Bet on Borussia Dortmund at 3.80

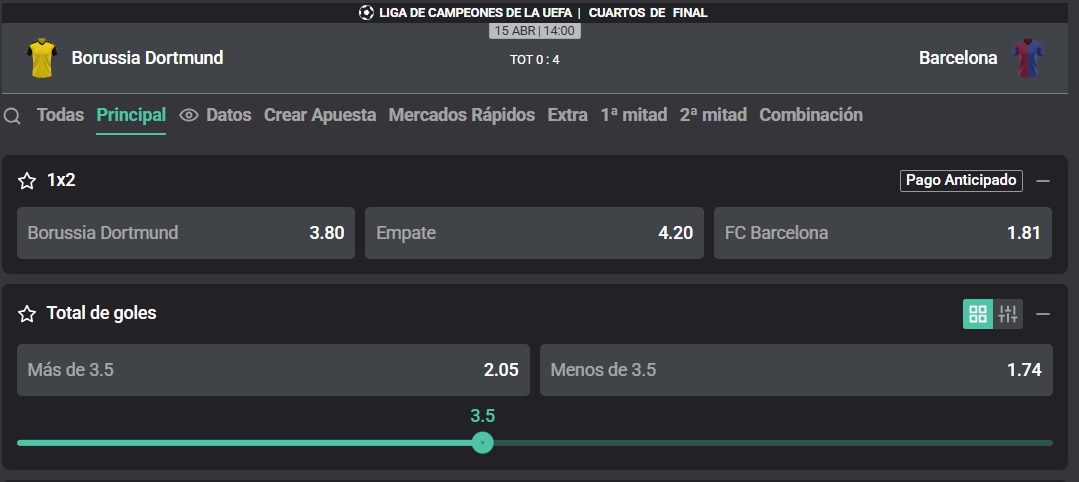coord(186,233)
